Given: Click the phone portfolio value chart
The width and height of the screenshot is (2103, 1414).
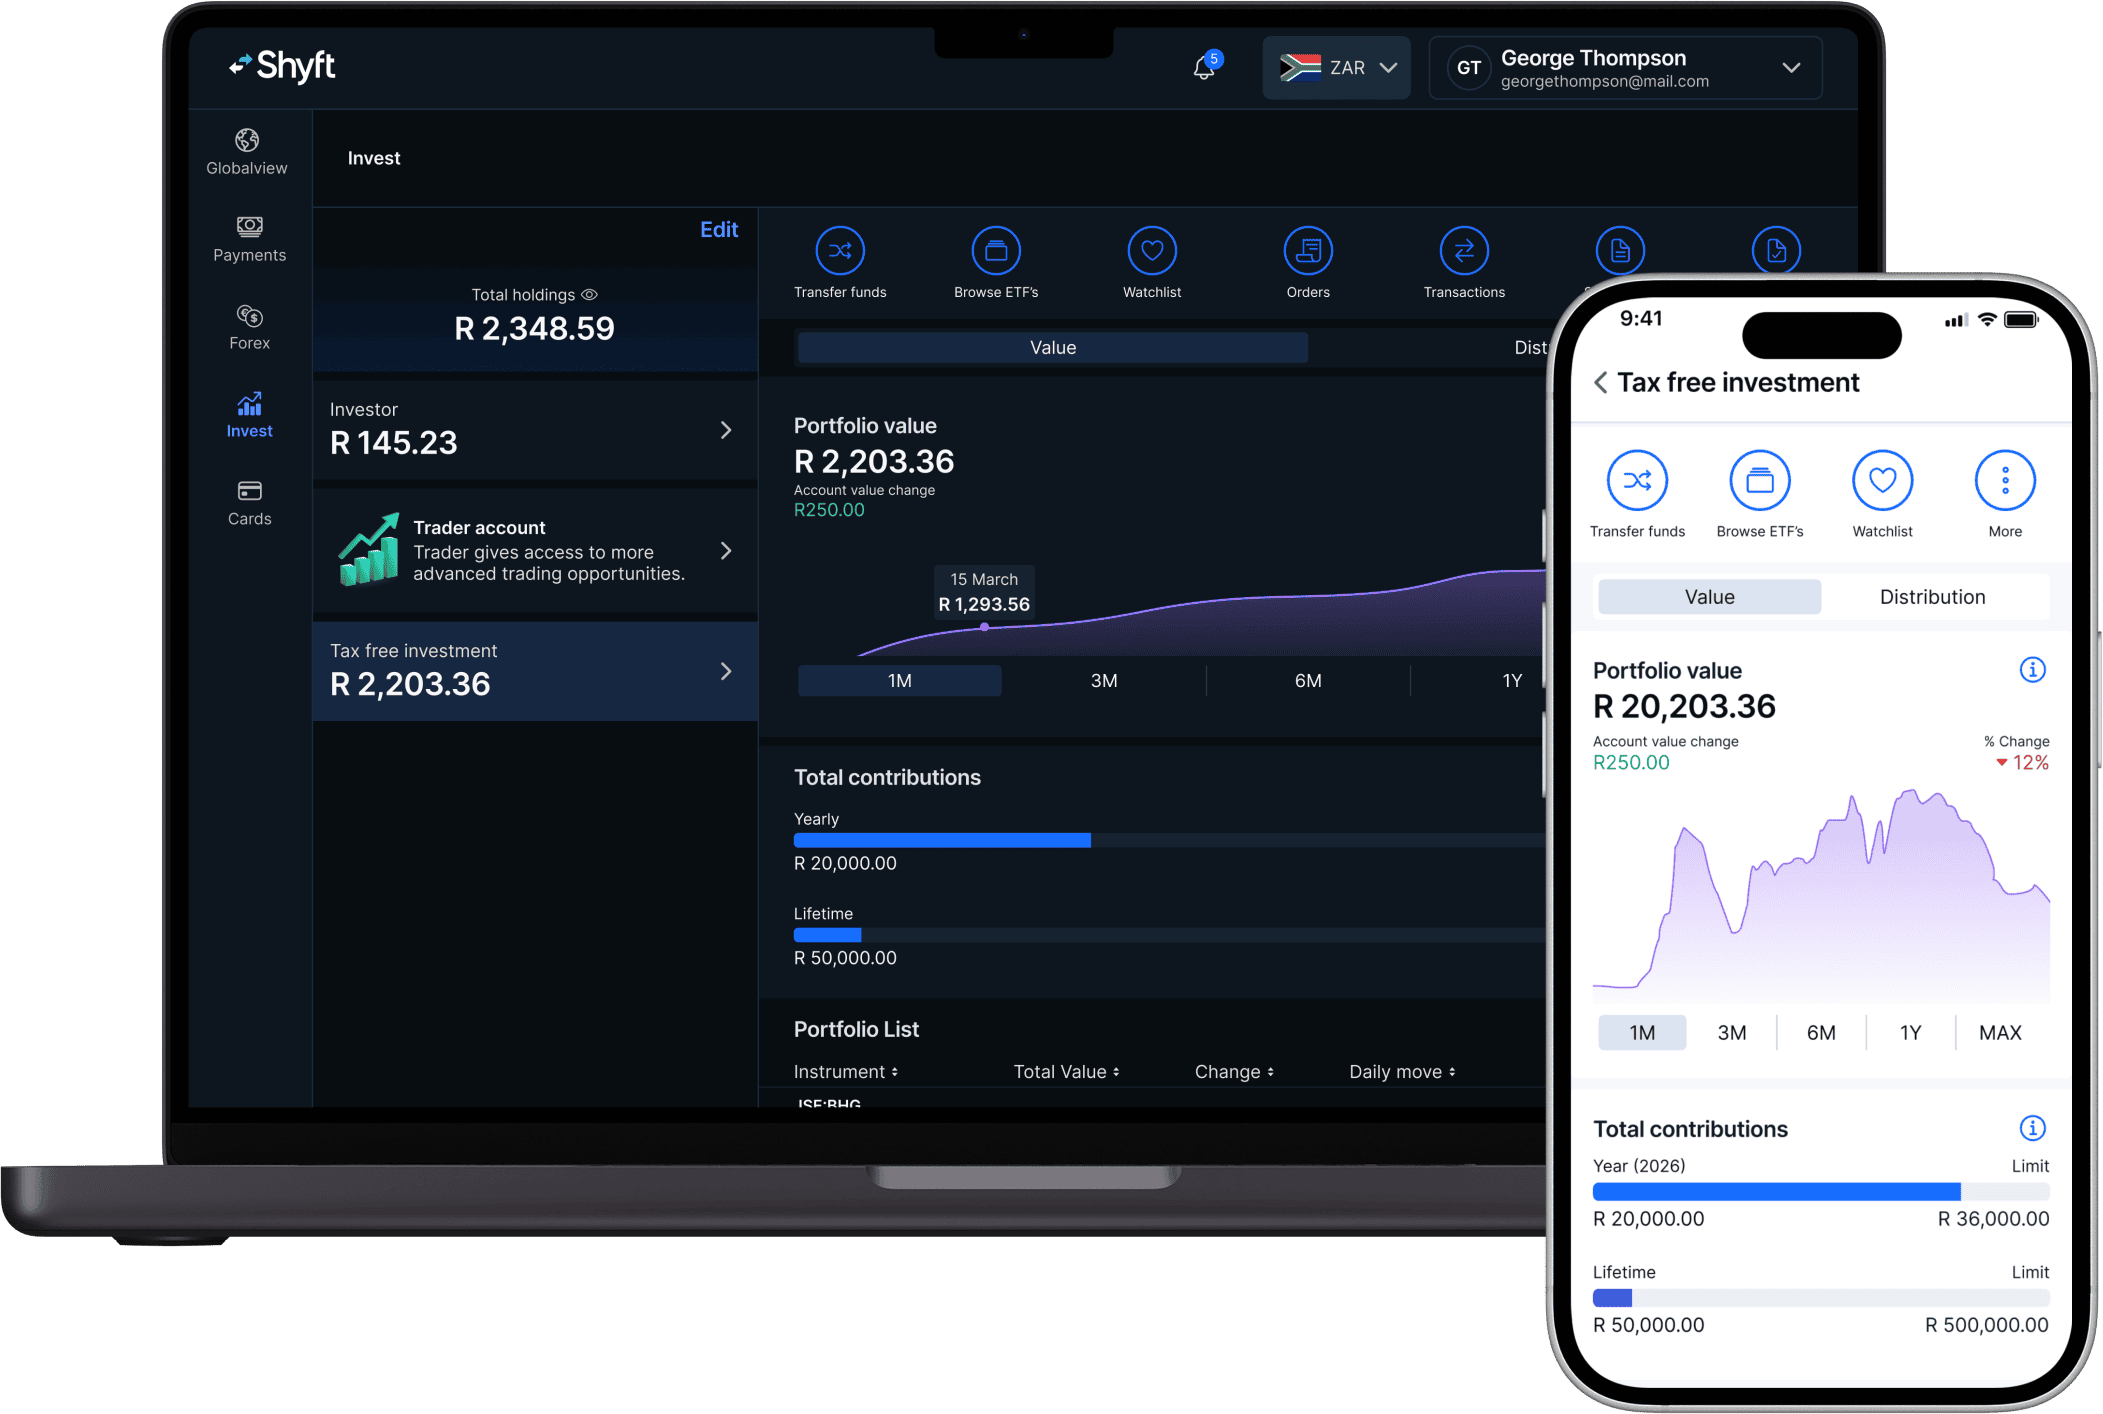Looking at the screenshot, I should point(1821,895).
